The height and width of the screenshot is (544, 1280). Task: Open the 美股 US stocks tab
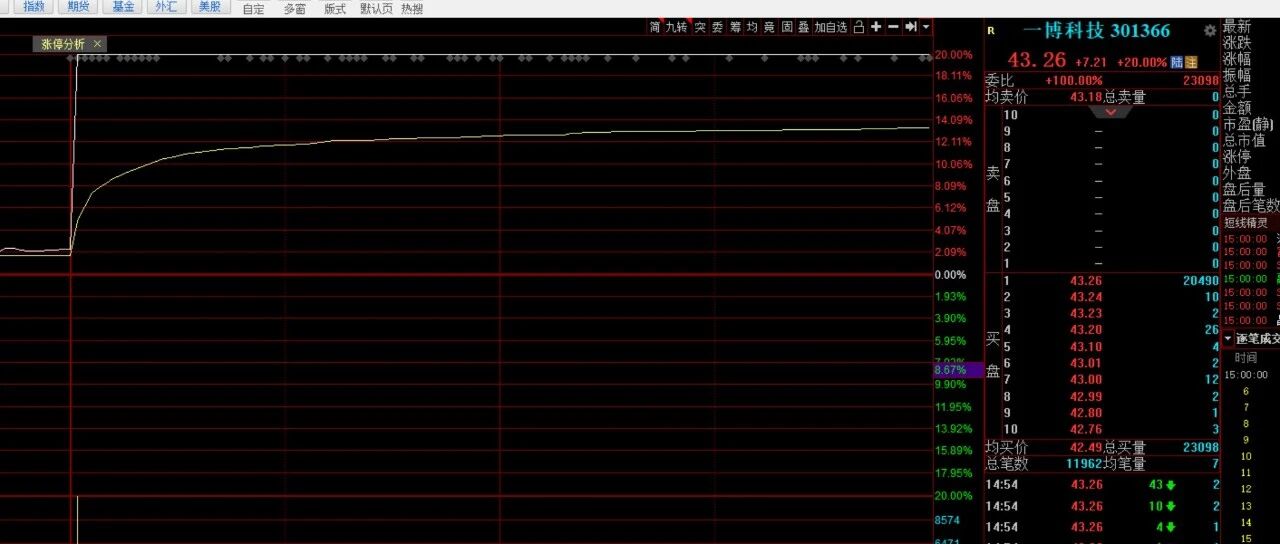click(209, 7)
